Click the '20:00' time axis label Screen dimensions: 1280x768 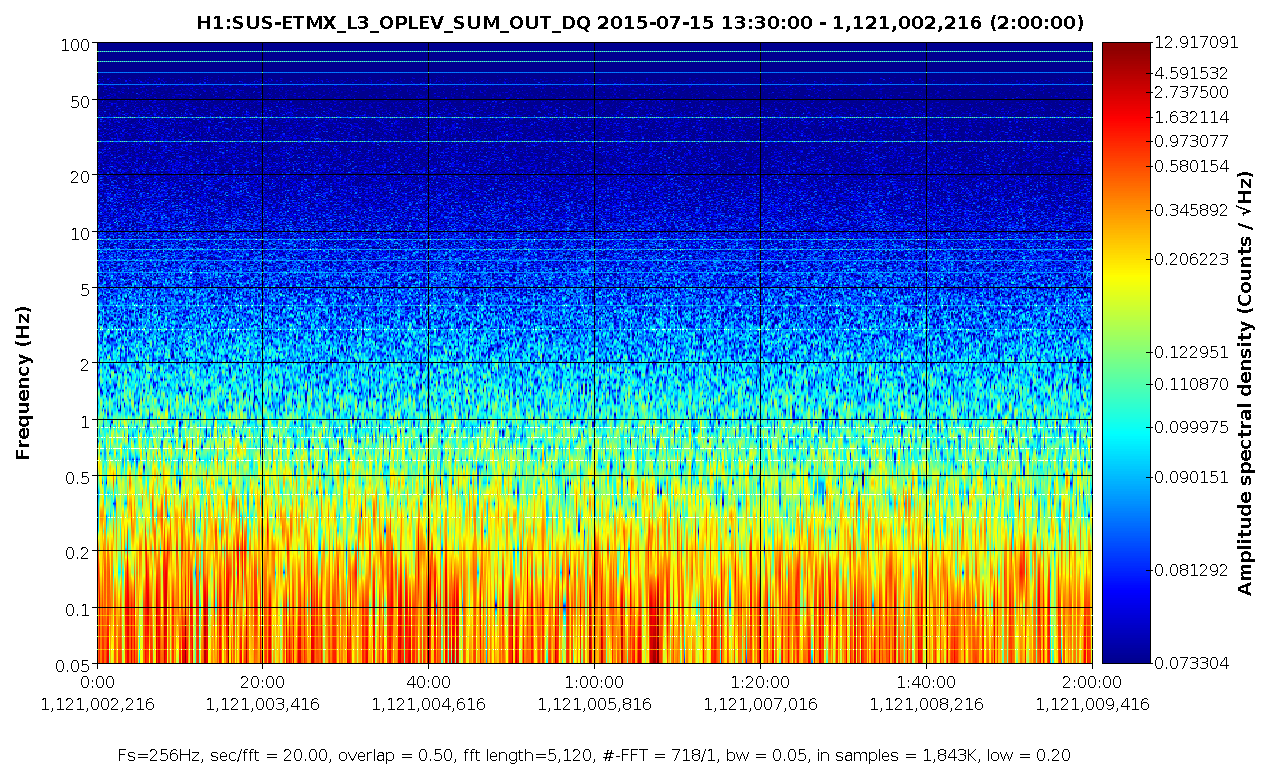coord(262,684)
